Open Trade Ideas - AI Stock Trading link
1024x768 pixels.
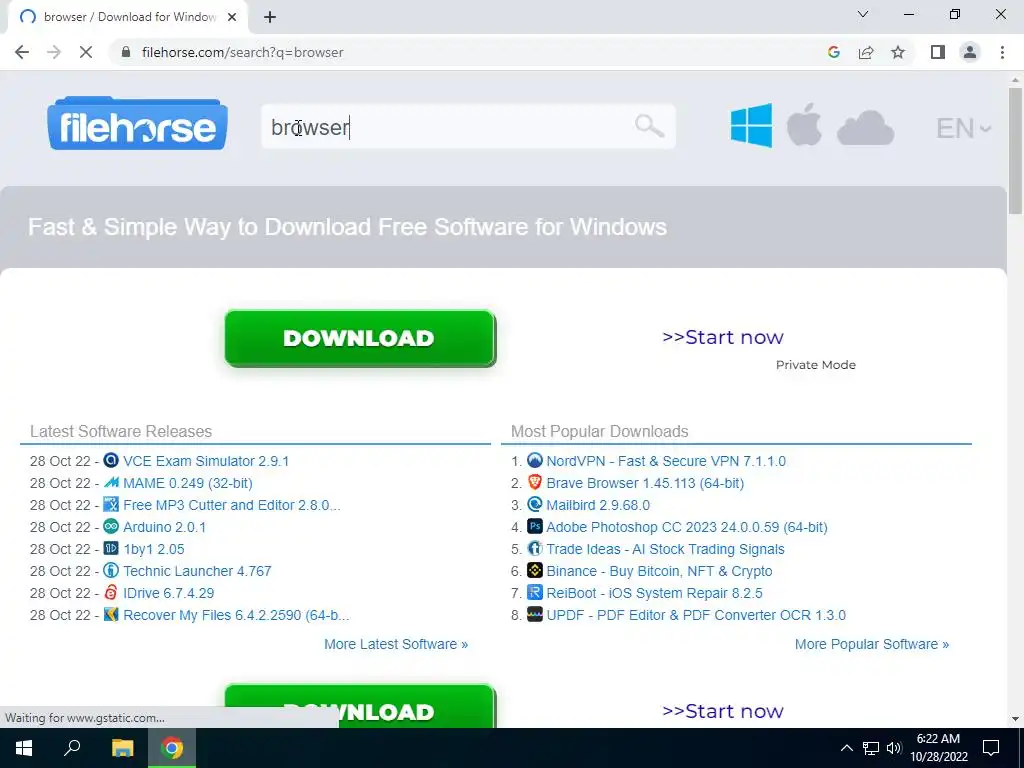click(665, 549)
